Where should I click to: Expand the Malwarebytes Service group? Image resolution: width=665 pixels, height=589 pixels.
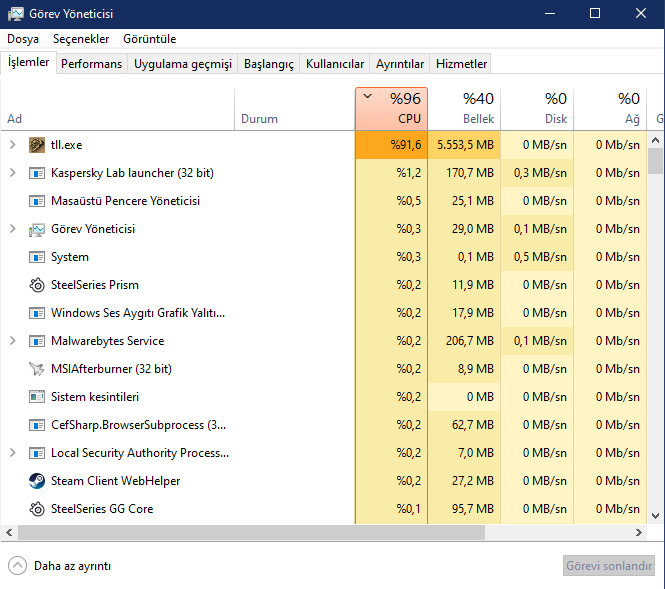[13, 341]
